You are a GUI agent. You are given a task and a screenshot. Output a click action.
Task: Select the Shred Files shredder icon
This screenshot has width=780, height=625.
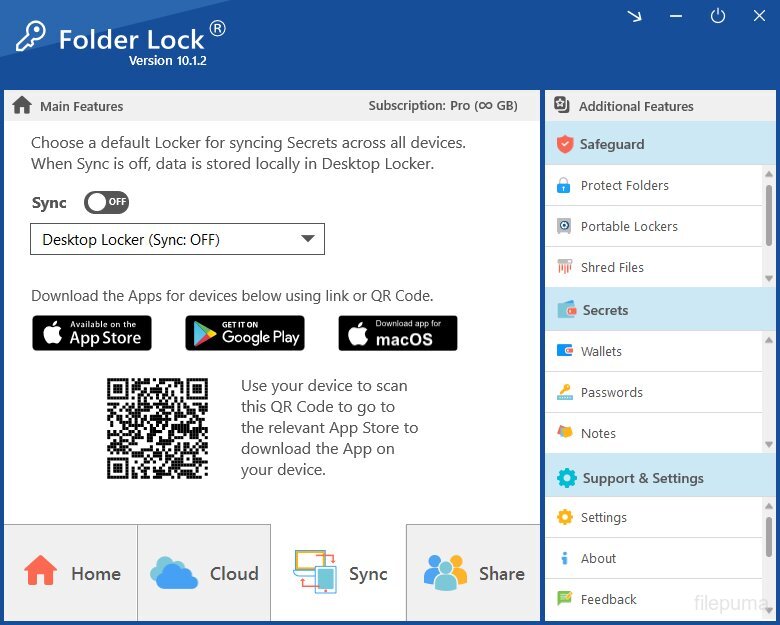pyautogui.click(x=564, y=267)
